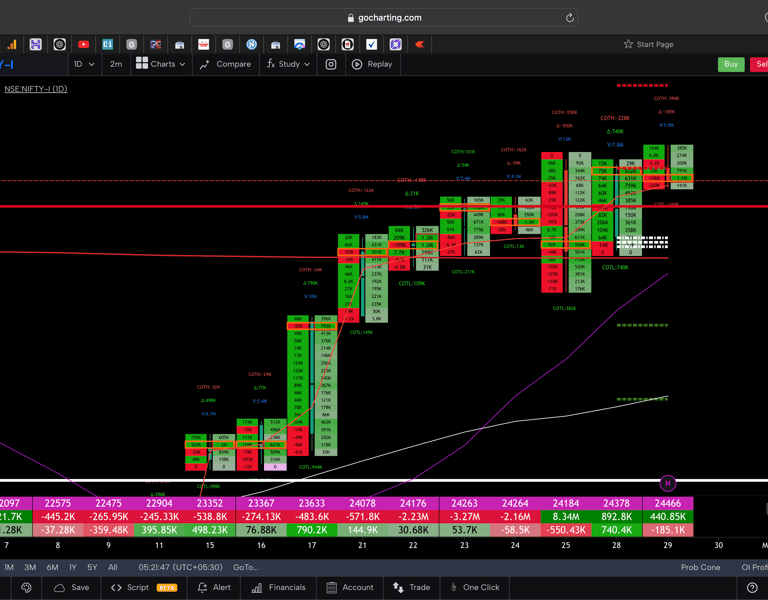Open the purple floppy-disk bookmark icon

tap(35, 45)
